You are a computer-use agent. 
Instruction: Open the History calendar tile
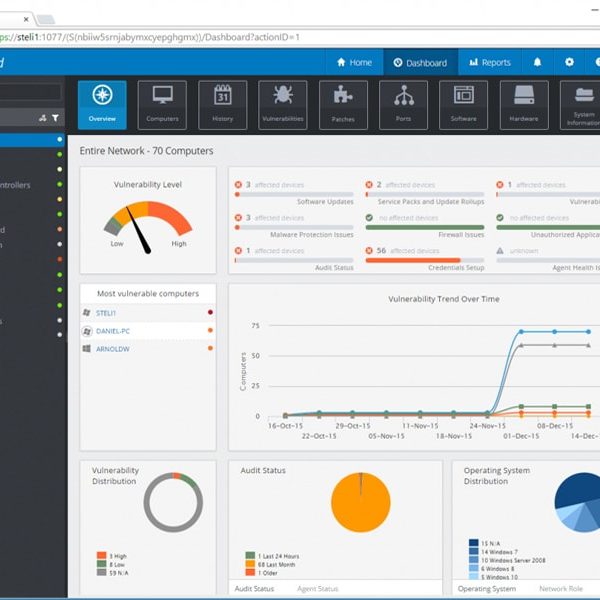pyautogui.click(x=223, y=105)
